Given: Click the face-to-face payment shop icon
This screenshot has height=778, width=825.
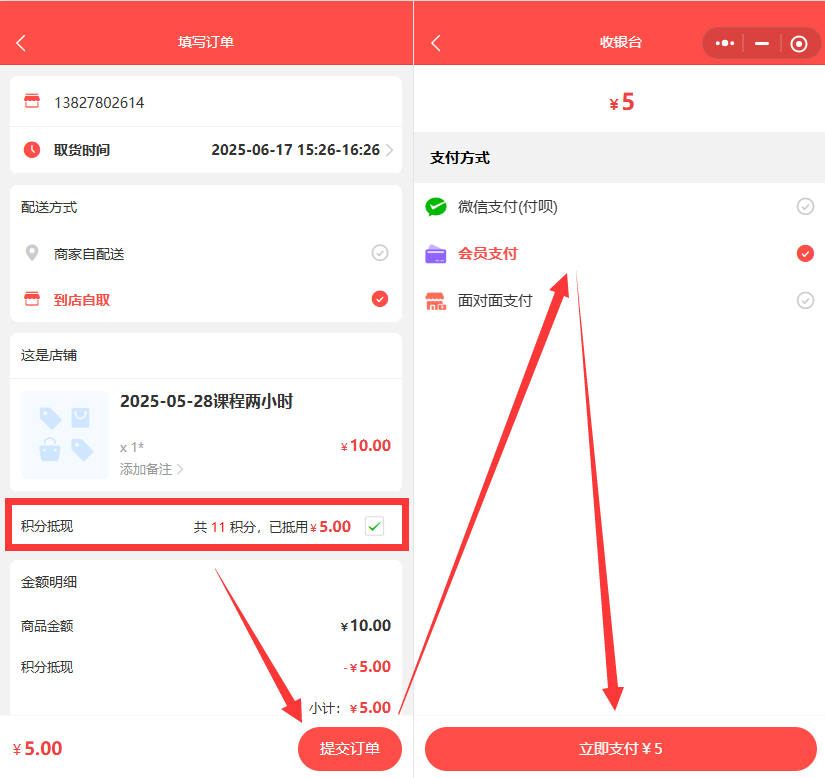Looking at the screenshot, I should click(436, 301).
